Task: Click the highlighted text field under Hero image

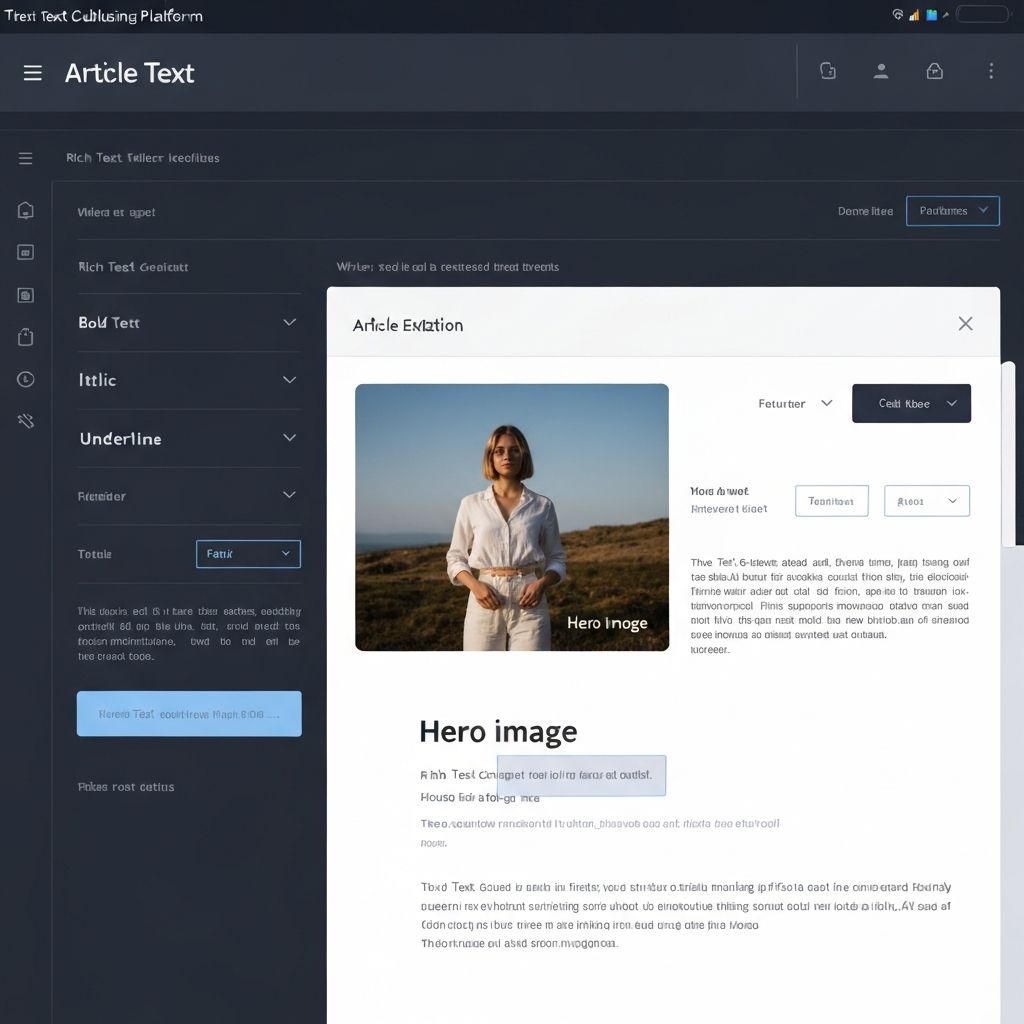Action: (x=581, y=775)
